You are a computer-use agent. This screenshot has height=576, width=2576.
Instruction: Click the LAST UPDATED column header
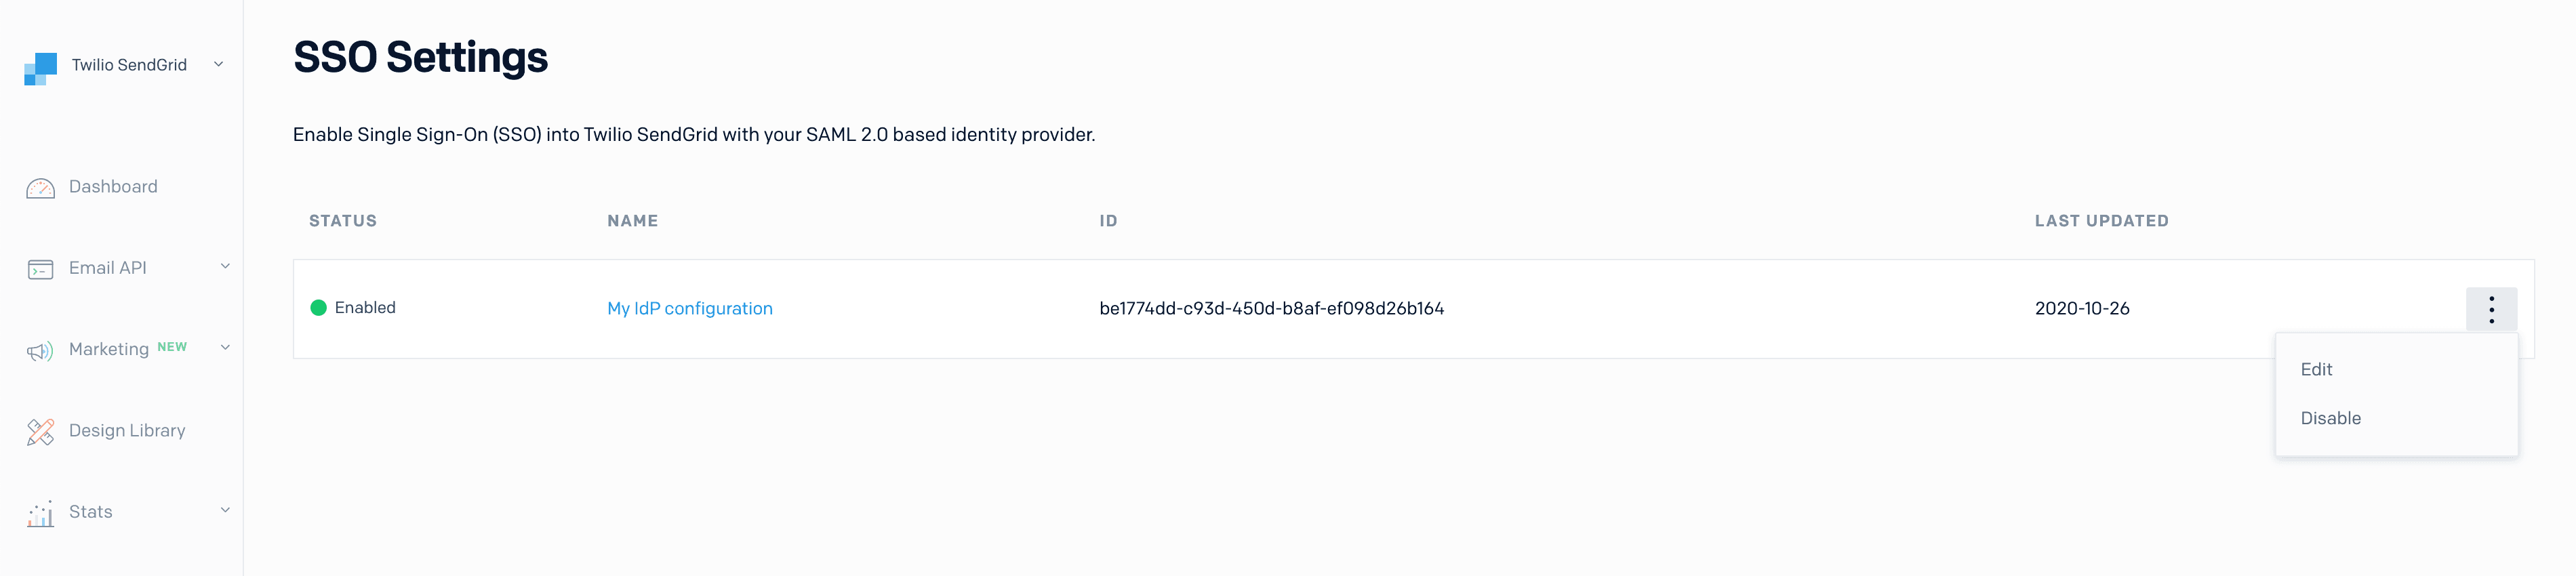click(2102, 220)
